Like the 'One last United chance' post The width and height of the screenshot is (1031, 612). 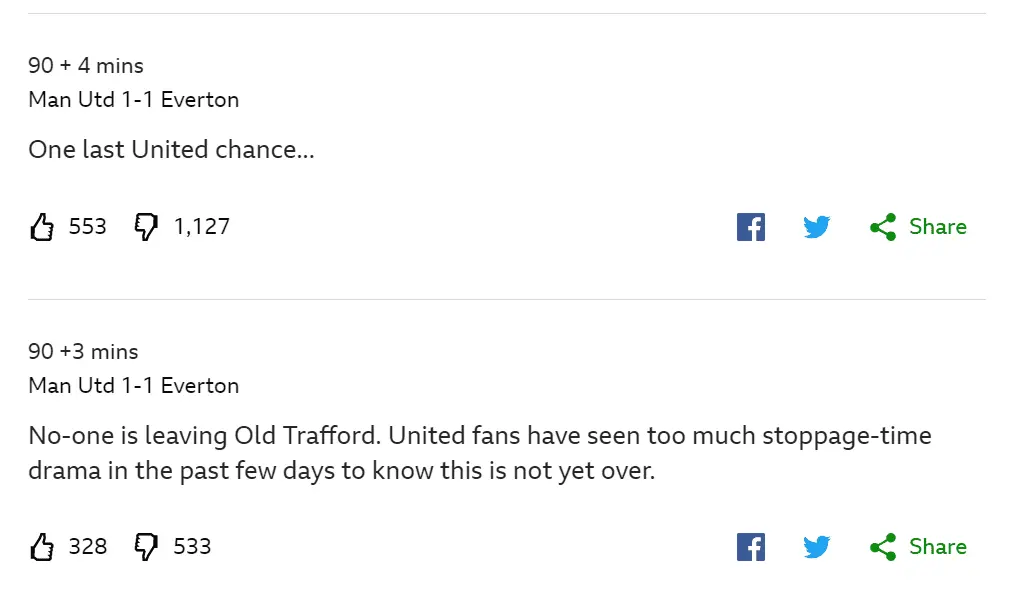pyautogui.click(x=42, y=228)
